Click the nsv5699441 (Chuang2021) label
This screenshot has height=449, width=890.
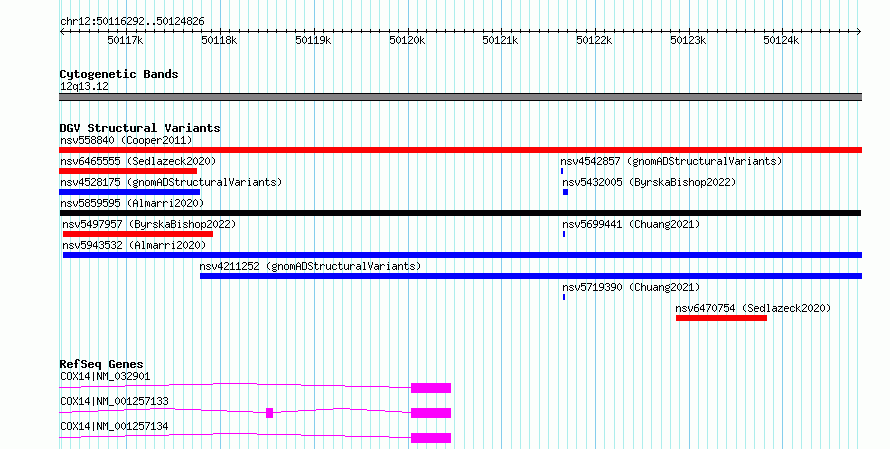click(631, 224)
